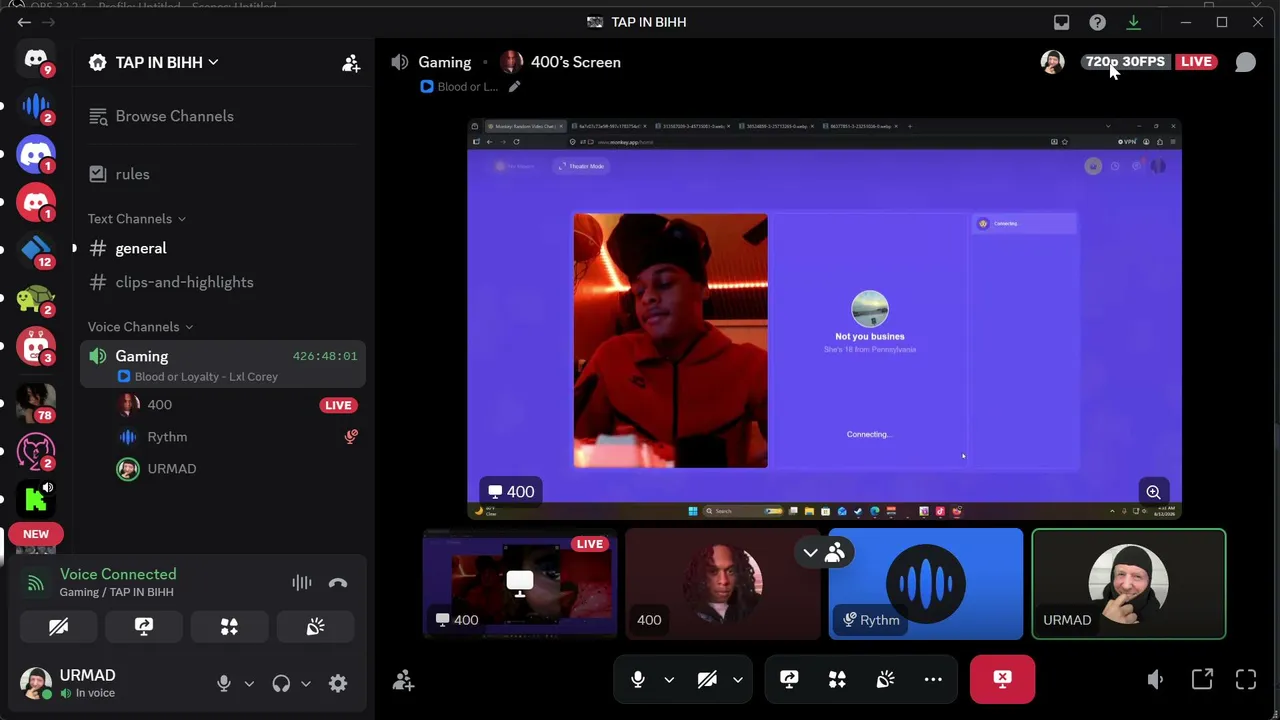
Task: Open camera options arrow in call controls
Action: pos(738,680)
